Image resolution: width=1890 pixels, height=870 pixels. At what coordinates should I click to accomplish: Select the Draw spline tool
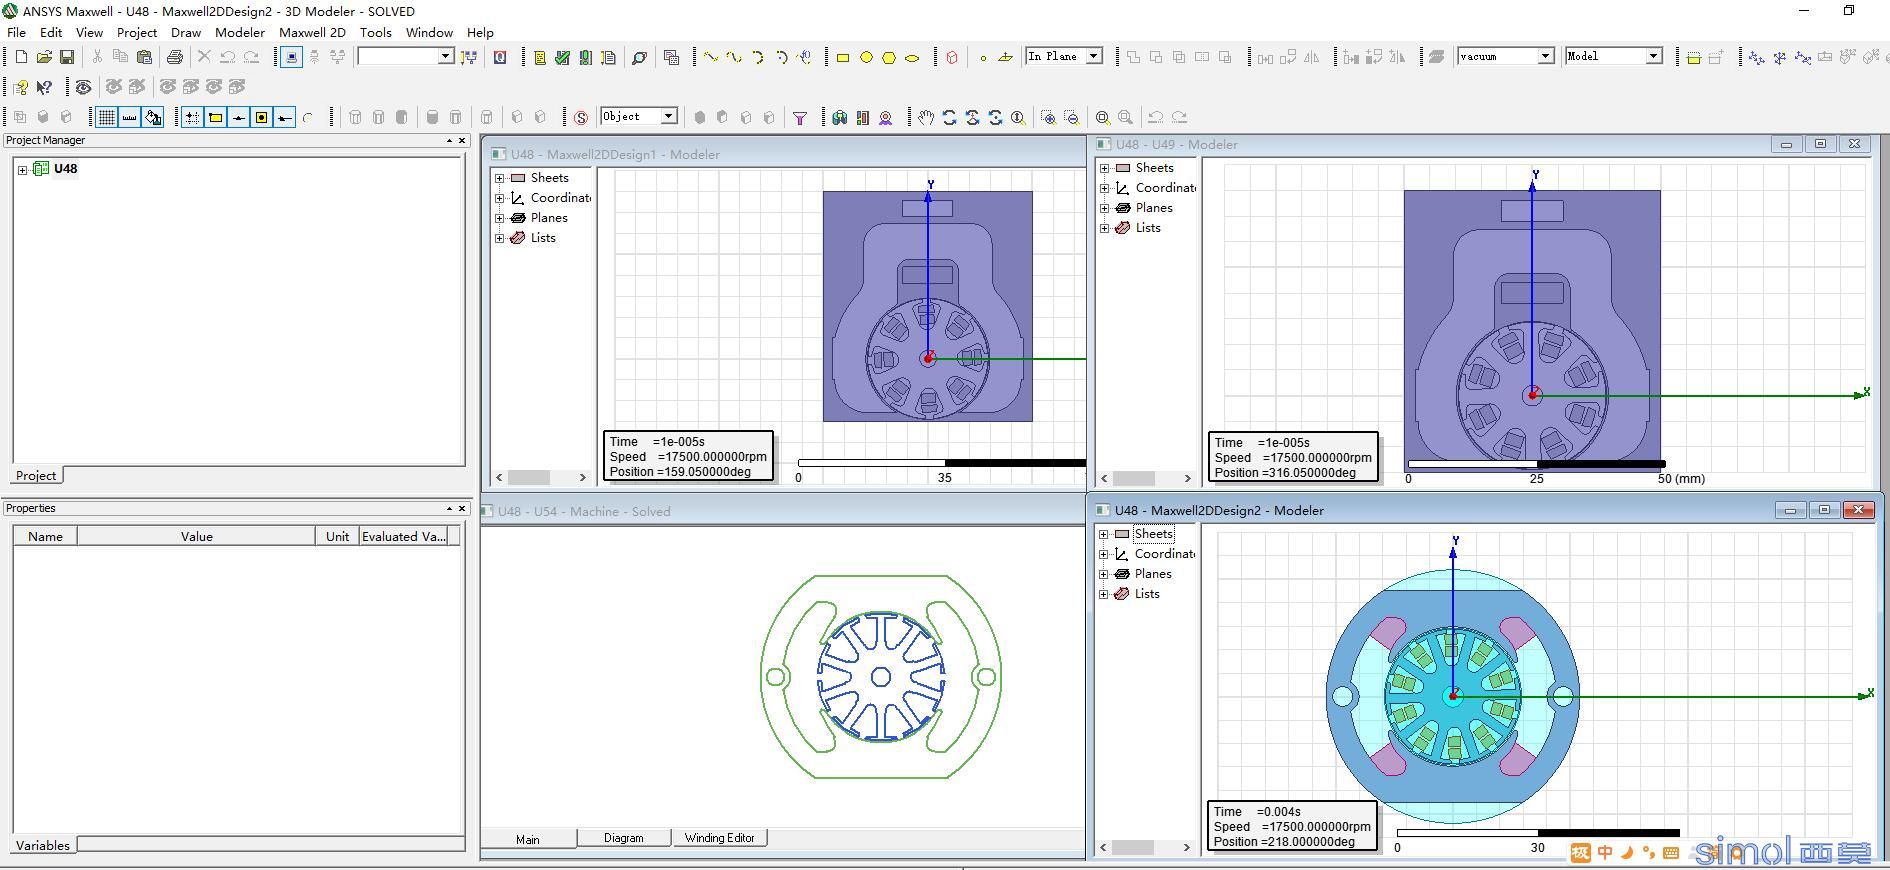click(734, 57)
